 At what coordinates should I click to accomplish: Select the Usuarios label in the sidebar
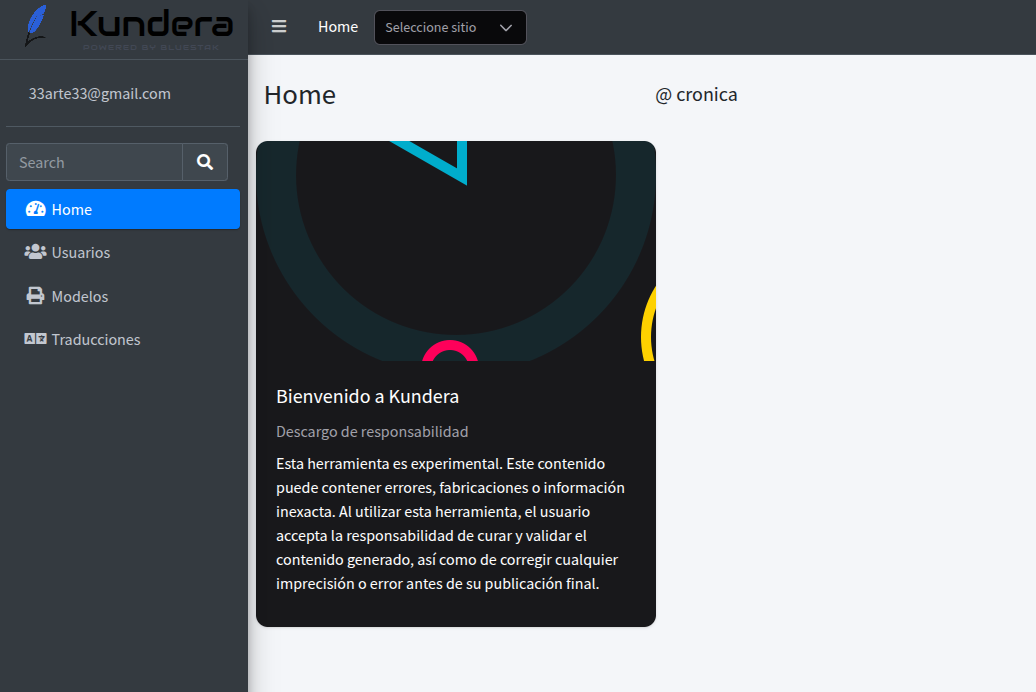click(x=81, y=253)
